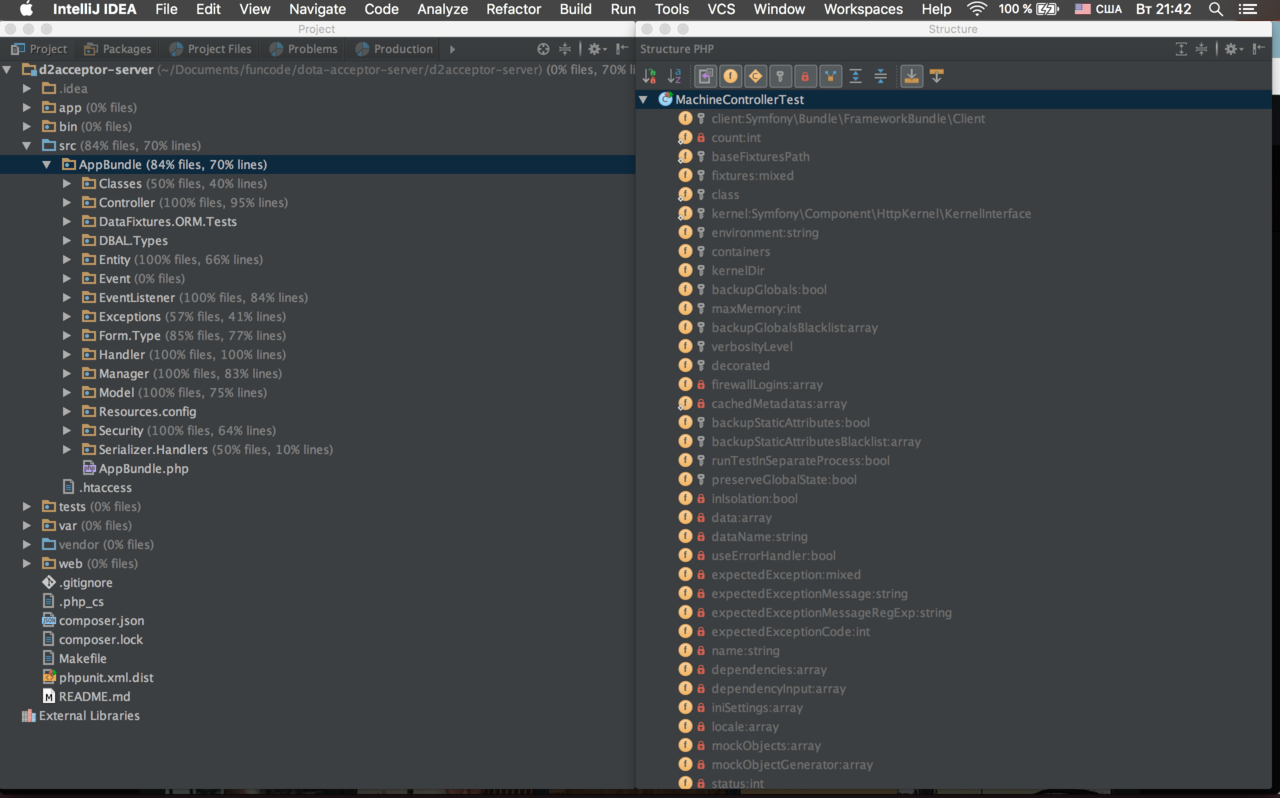Toggle the gray key visibility filter button
The height and width of the screenshot is (798, 1280).
tap(781, 76)
